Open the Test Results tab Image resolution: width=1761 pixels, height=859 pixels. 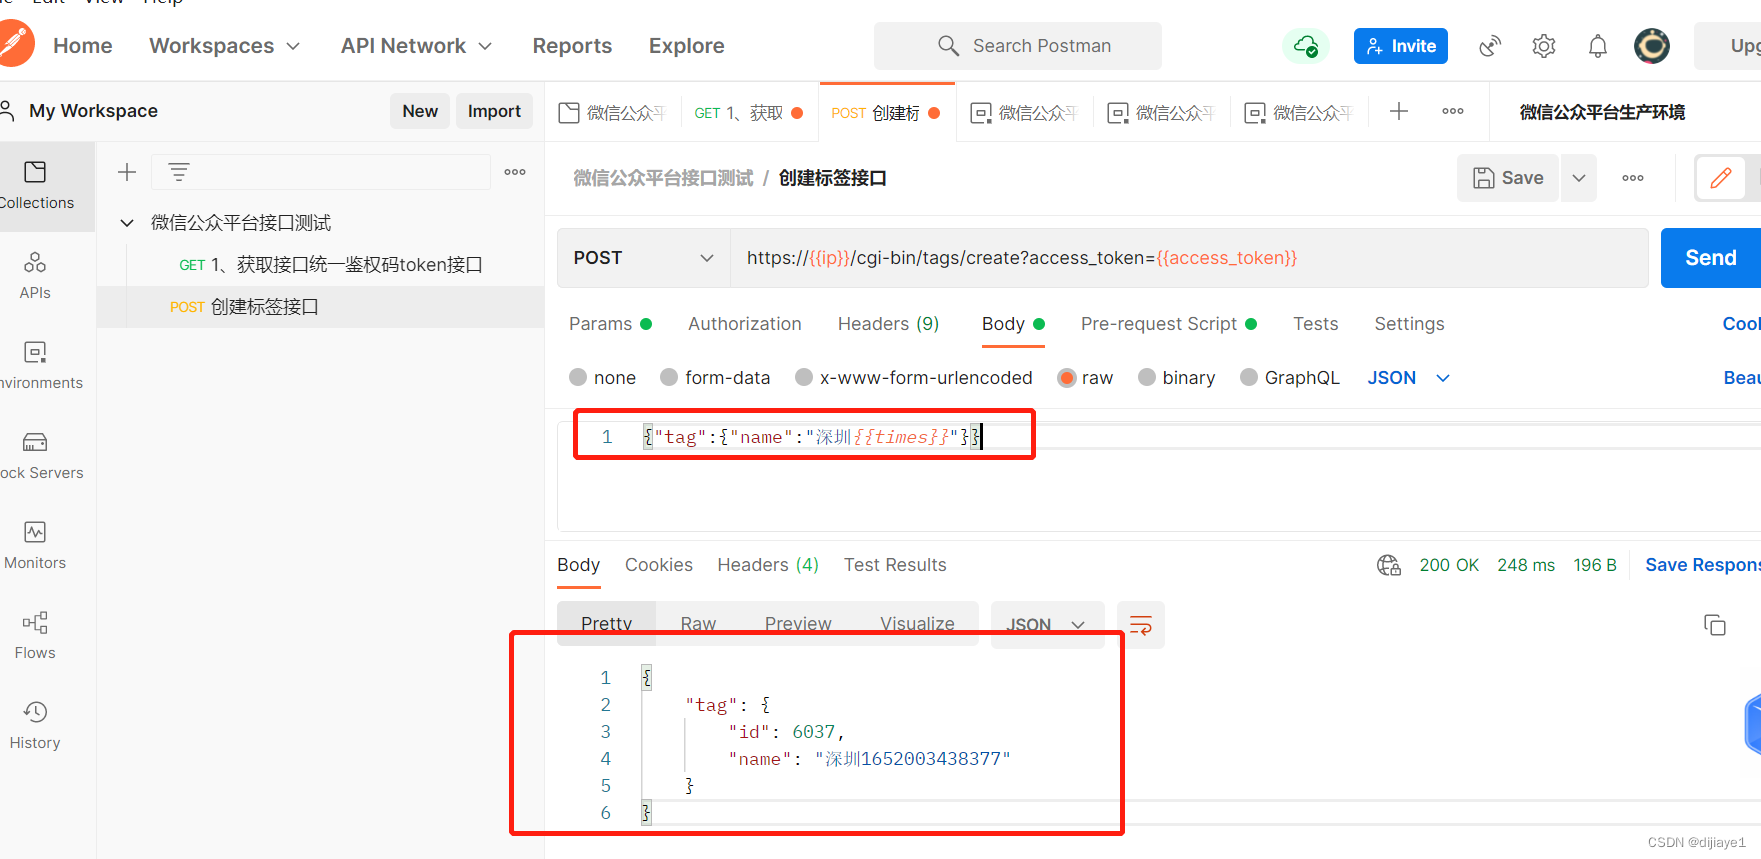[x=895, y=565]
